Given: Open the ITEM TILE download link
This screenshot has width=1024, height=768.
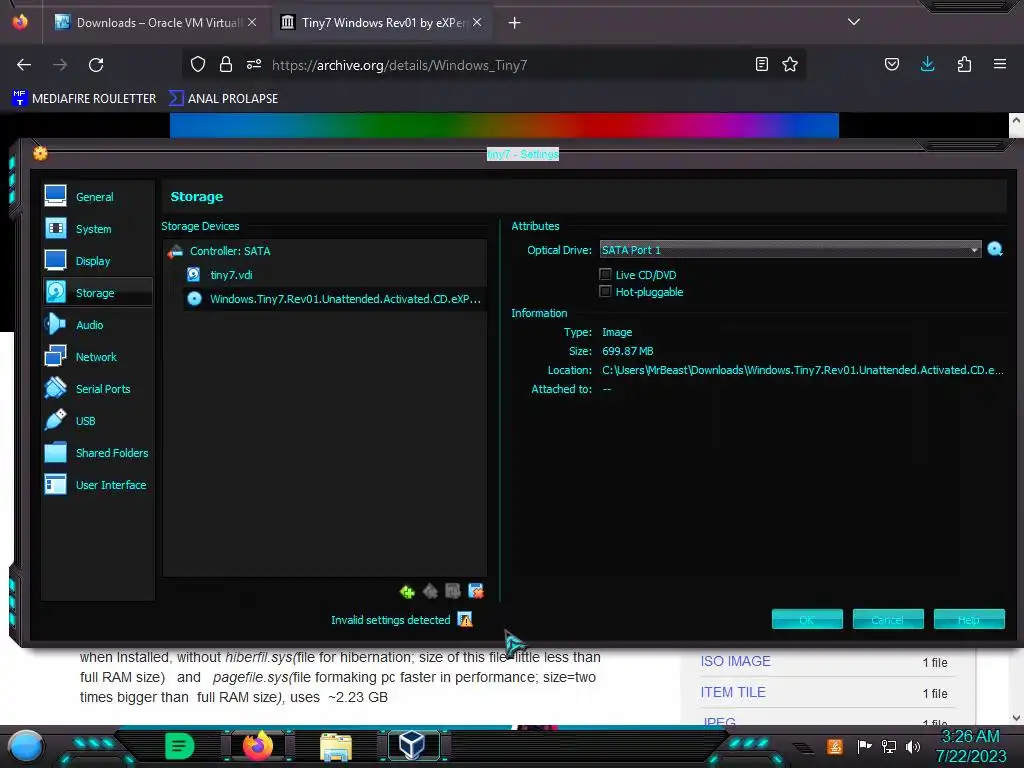Looking at the screenshot, I should (733, 692).
